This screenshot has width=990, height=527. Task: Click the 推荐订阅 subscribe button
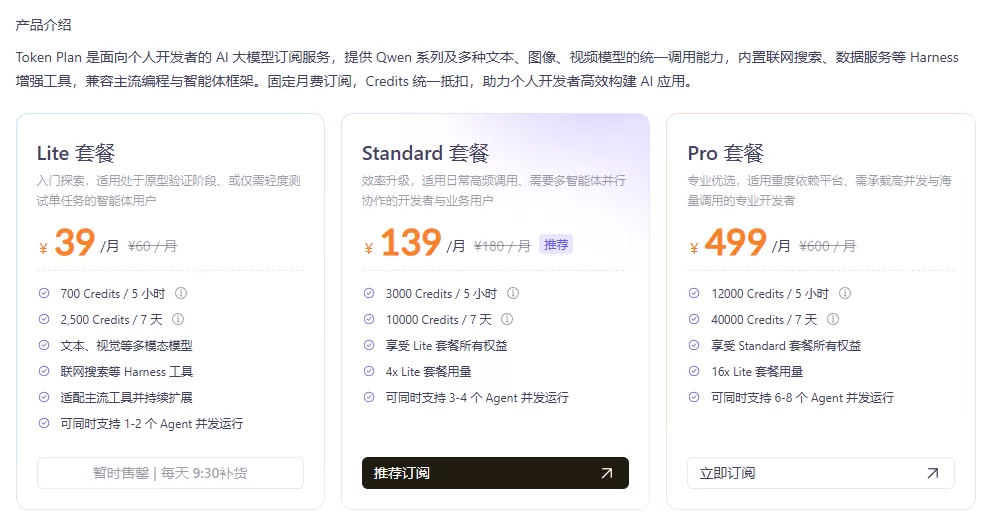[x=495, y=473]
